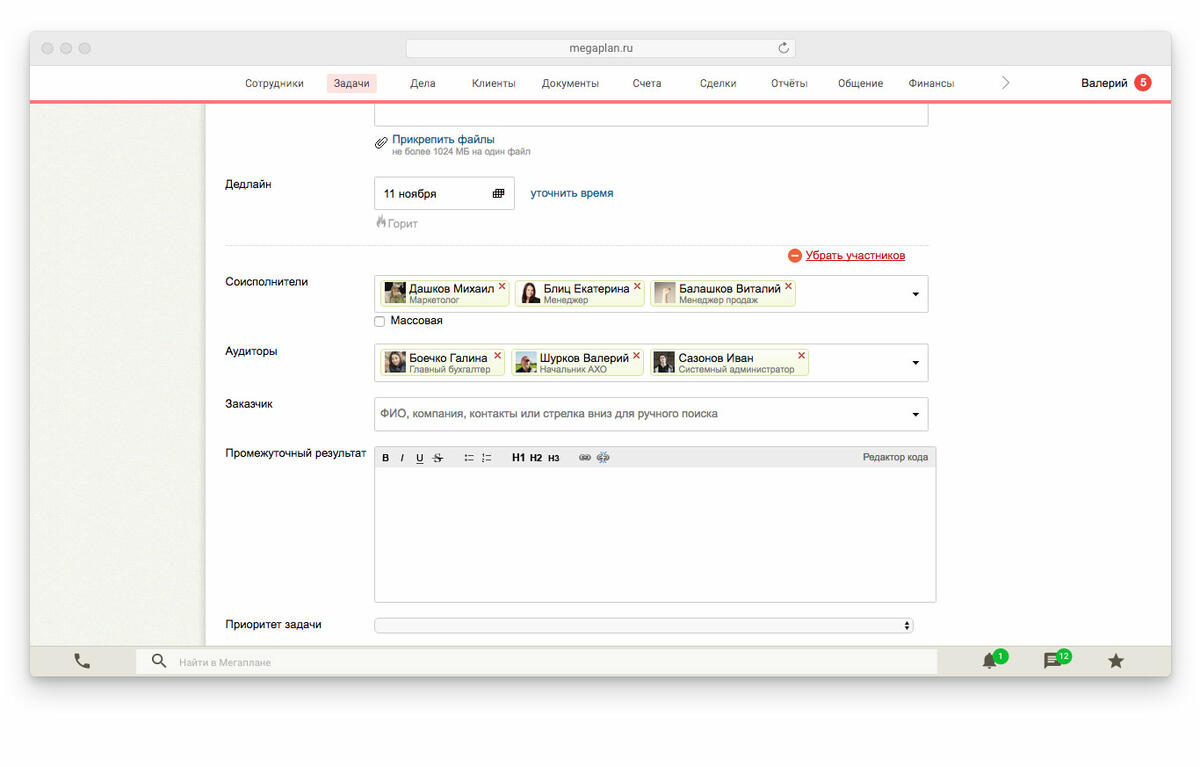Switch to the Клиенты menu tab
The image size is (1200, 767).
(493, 84)
